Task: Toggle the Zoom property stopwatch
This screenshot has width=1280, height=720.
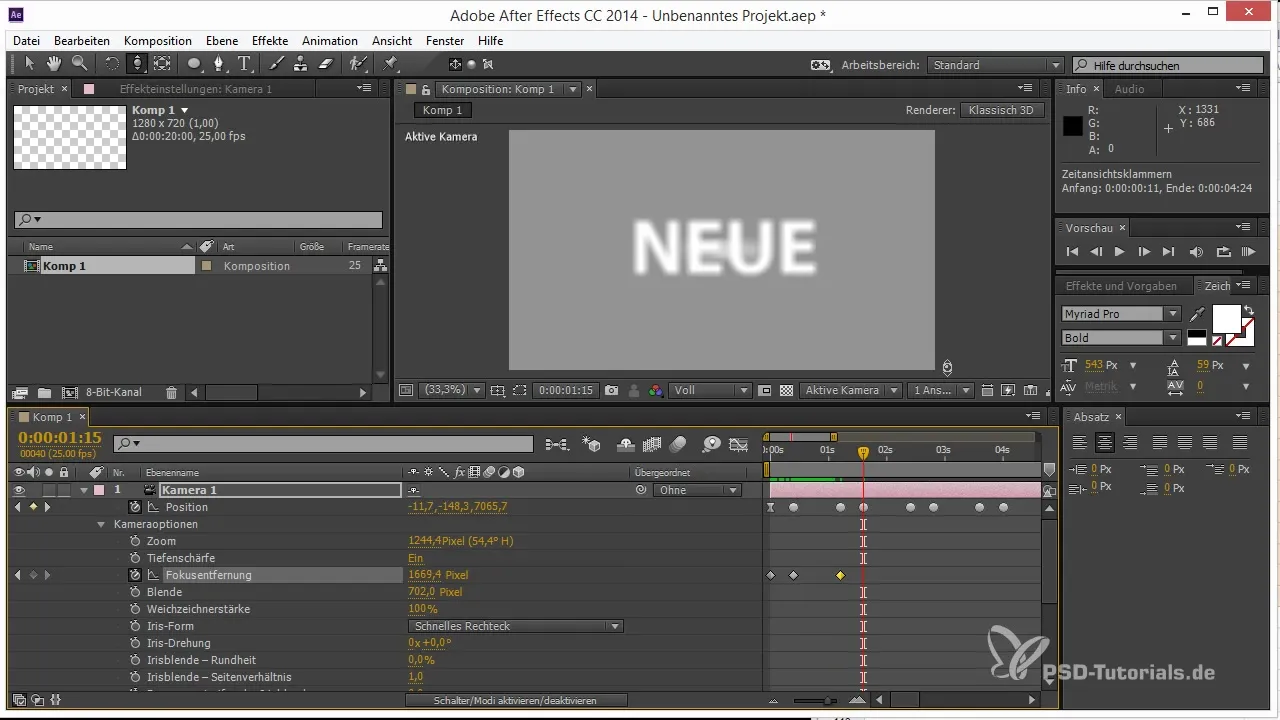Action: click(135, 541)
